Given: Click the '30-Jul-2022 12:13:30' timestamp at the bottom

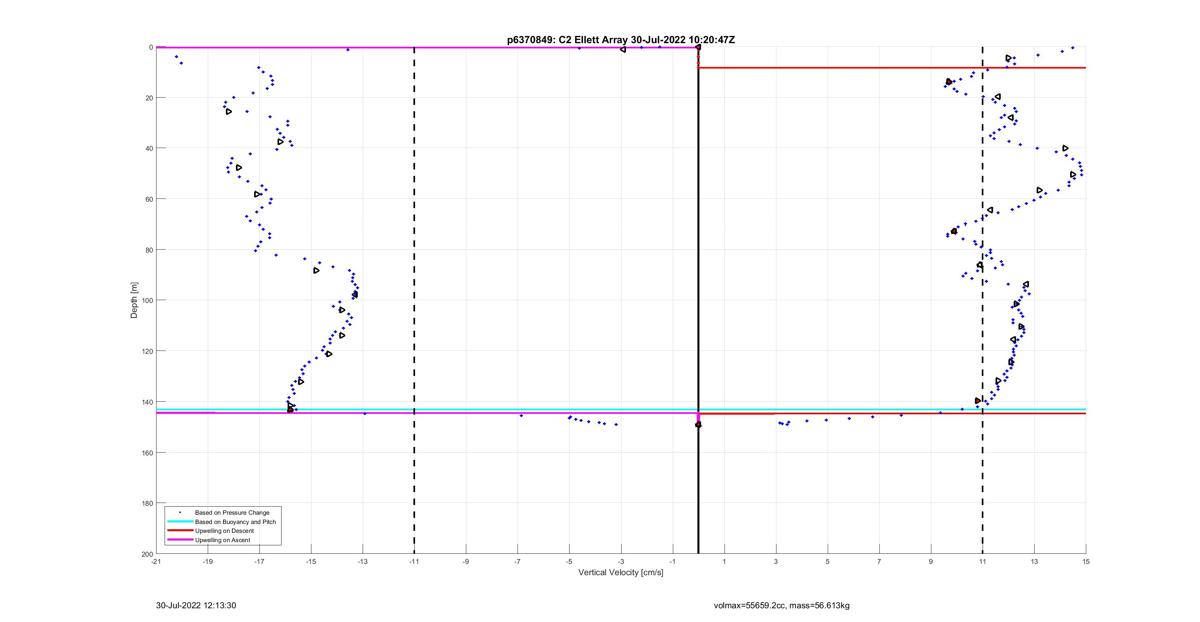Looking at the screenshot, I should pos(196,605).
